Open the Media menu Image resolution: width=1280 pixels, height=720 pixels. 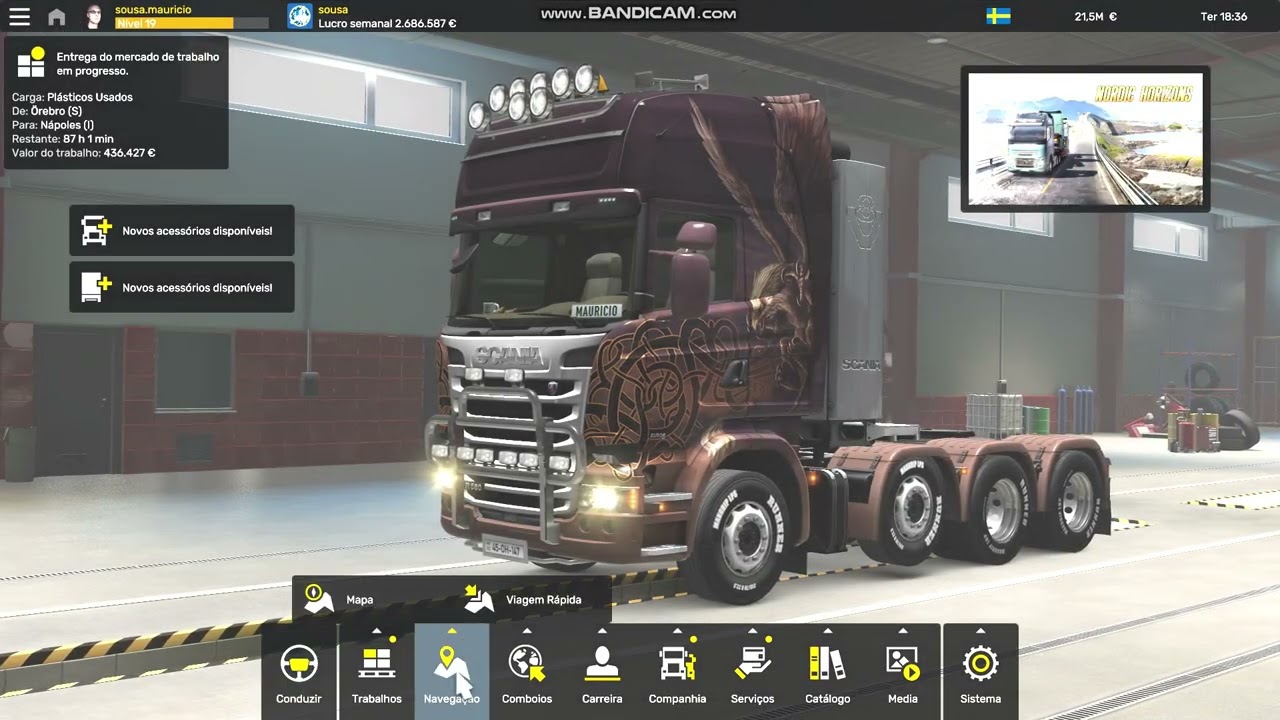click(903, 672)
